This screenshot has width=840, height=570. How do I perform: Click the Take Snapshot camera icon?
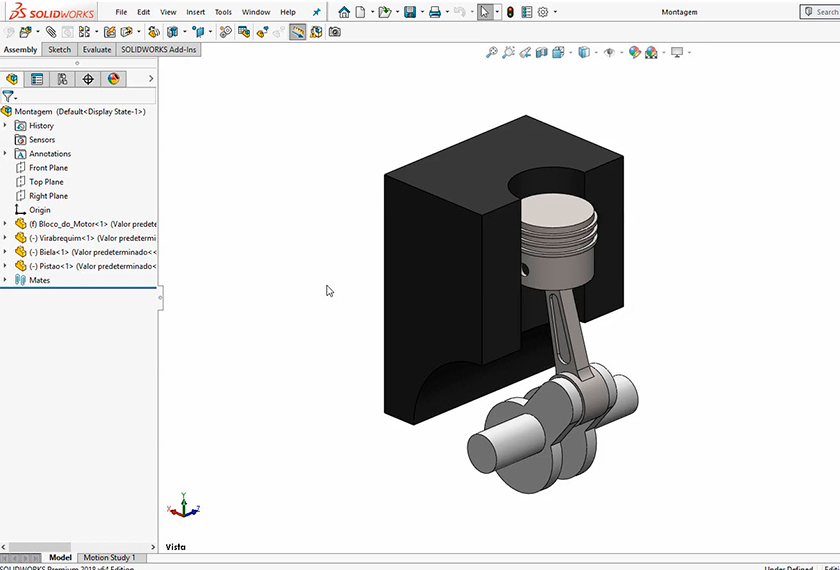tap(334, 32)
